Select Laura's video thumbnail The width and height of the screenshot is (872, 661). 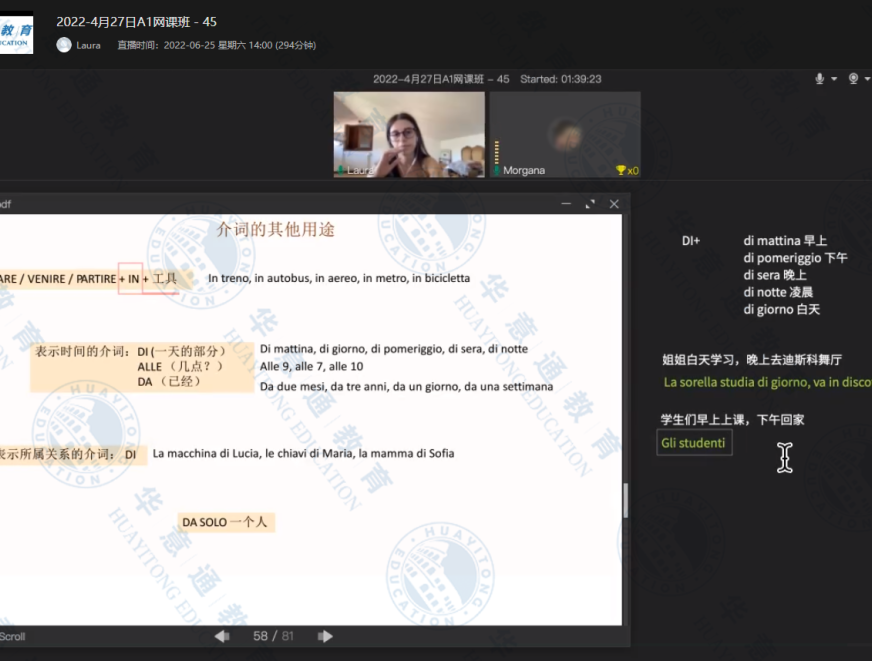tap(408, 132)
